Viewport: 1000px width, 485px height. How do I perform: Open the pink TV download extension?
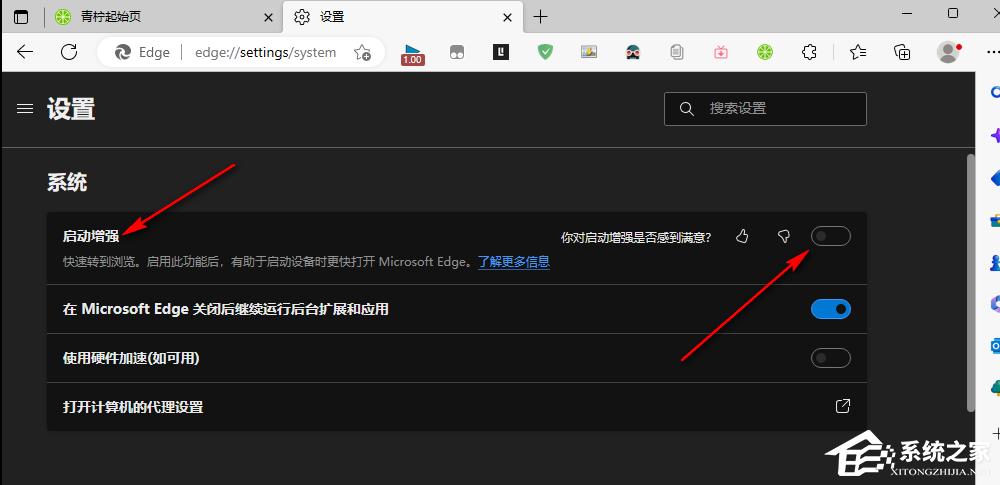coord(721,52)
